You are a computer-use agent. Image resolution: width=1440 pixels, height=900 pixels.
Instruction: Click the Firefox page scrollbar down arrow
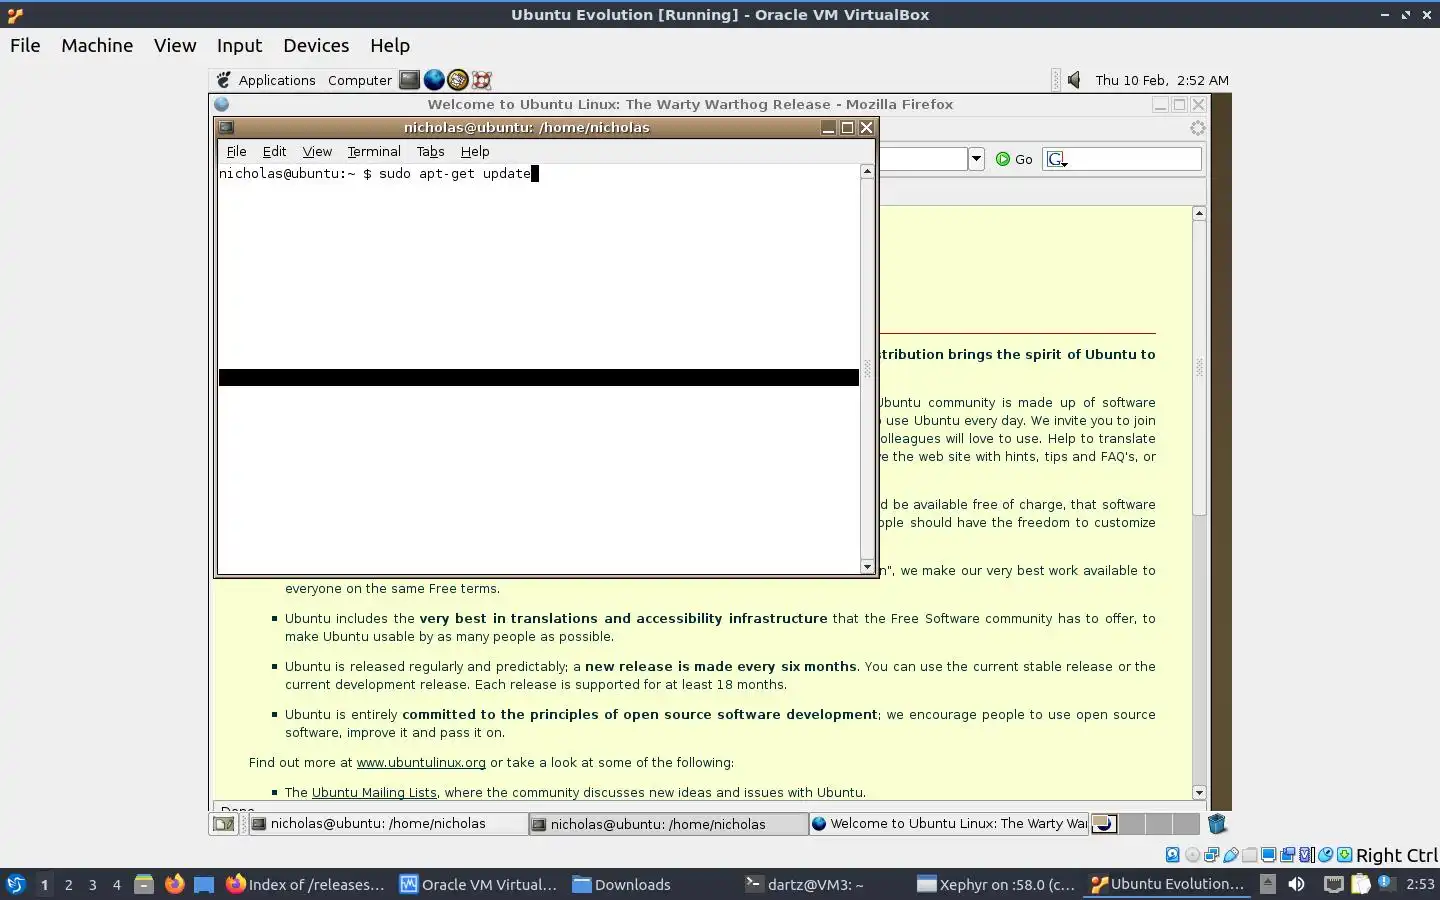[x=1199, y=792]
